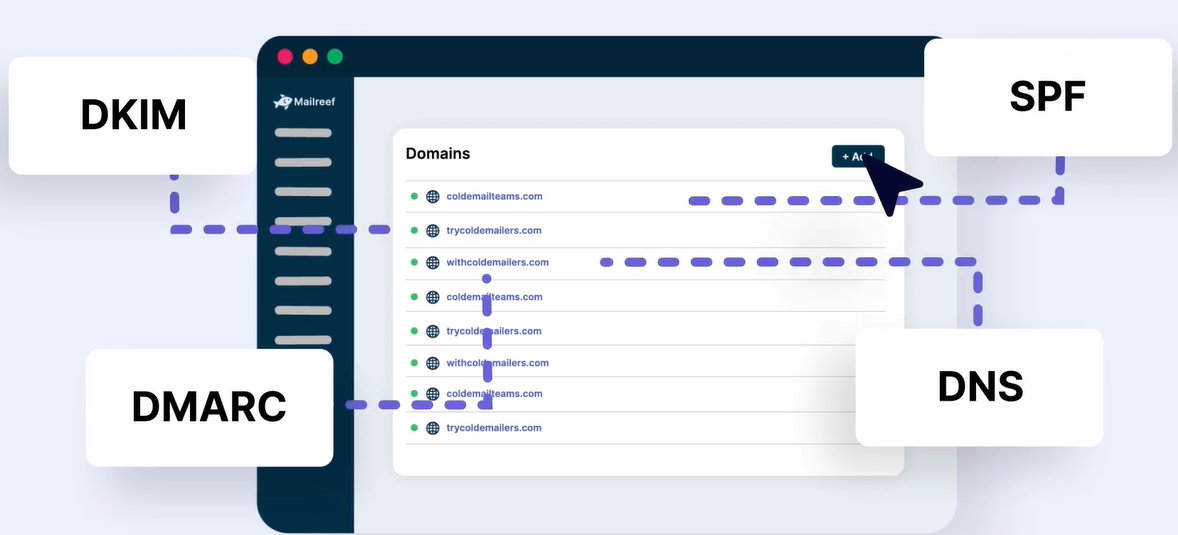
Task: Click the + Add button in Domains panel
Action: coord(858,156)
